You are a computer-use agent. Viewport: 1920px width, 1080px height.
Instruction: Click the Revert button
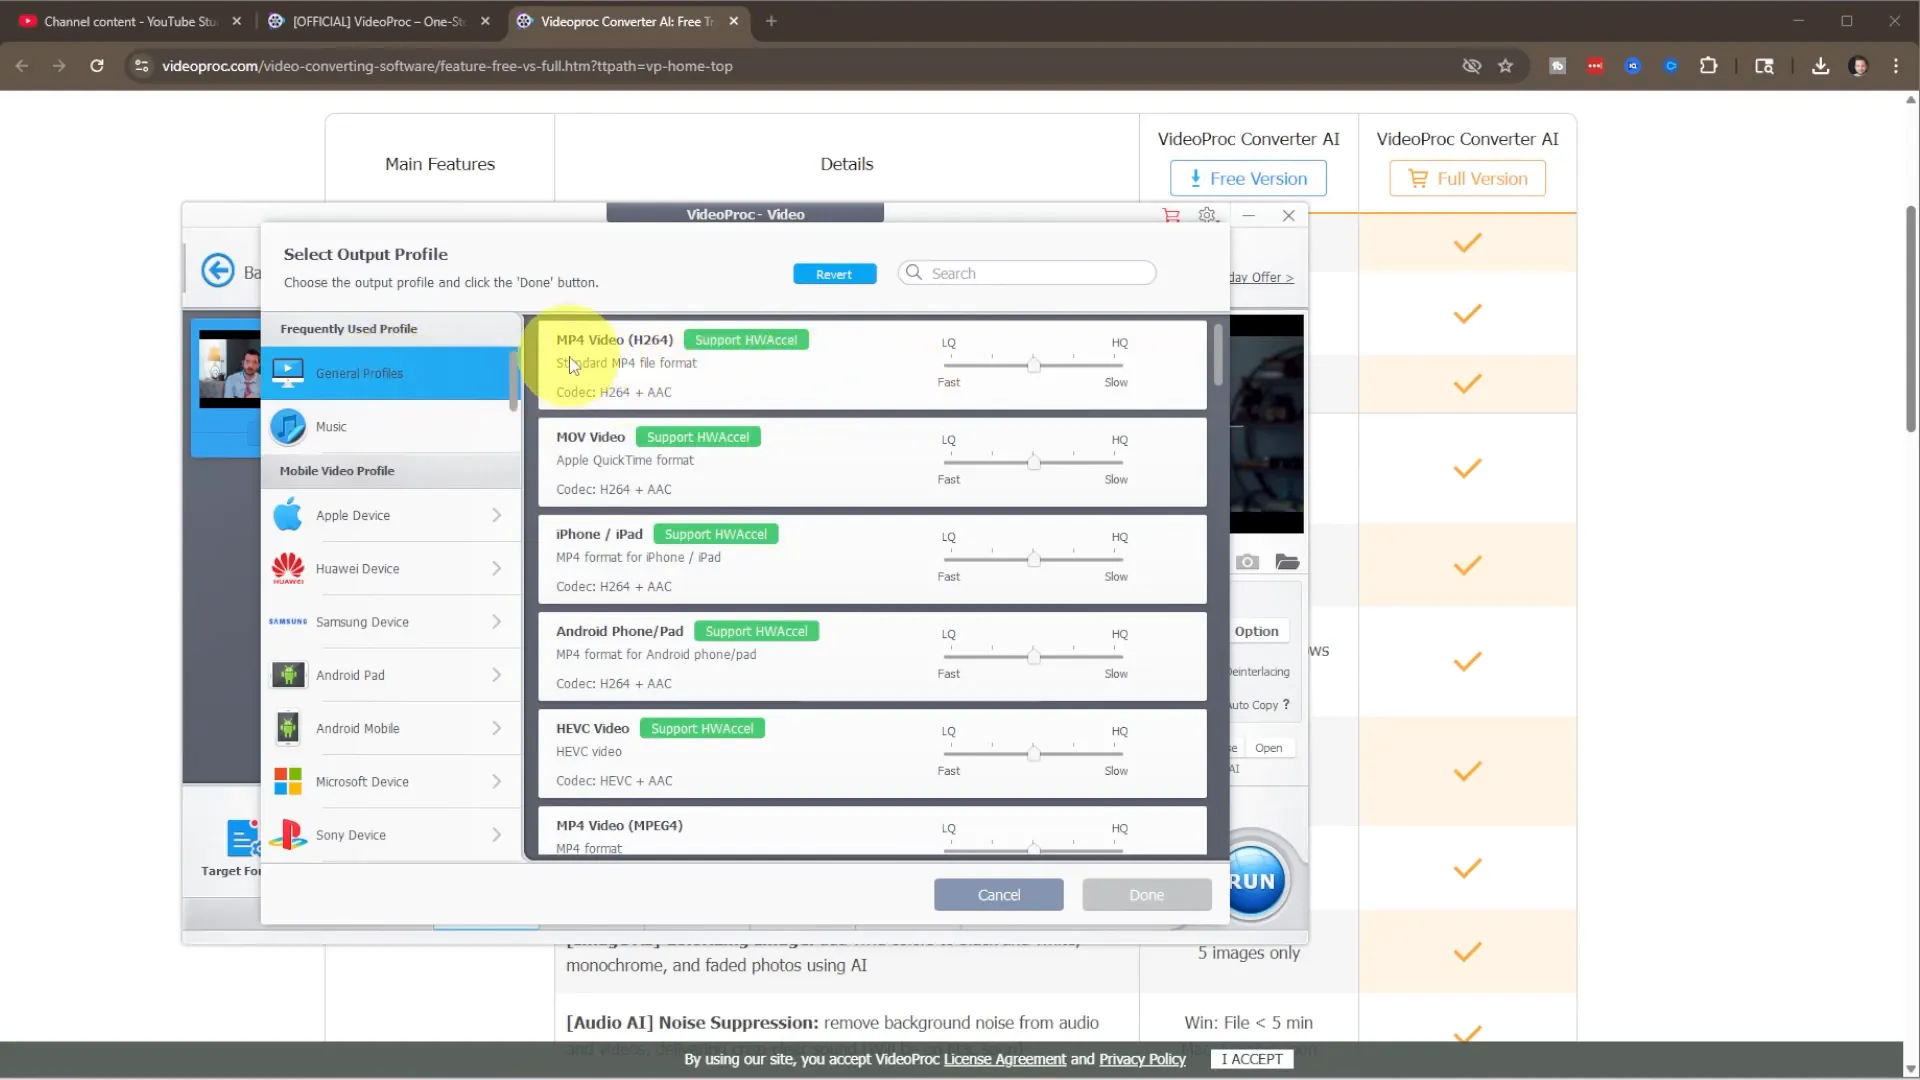[x=834, y=274]
